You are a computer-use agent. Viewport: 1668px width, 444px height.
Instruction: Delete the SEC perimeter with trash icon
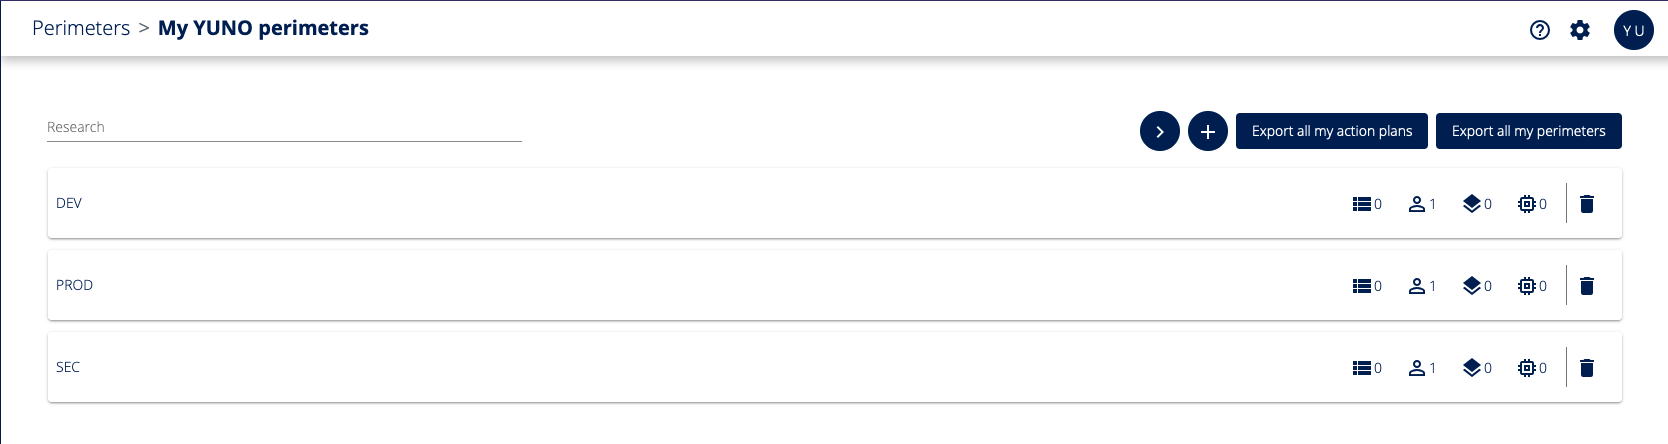tap(1586, 368)
